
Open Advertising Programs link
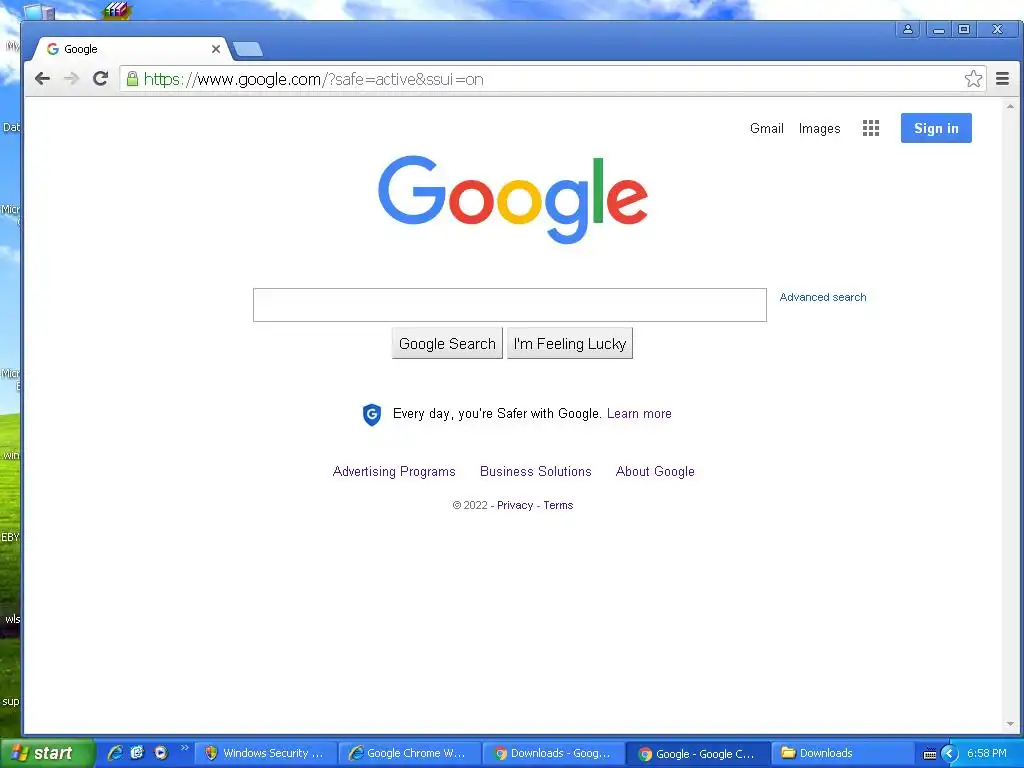click(x=394, y=472)
